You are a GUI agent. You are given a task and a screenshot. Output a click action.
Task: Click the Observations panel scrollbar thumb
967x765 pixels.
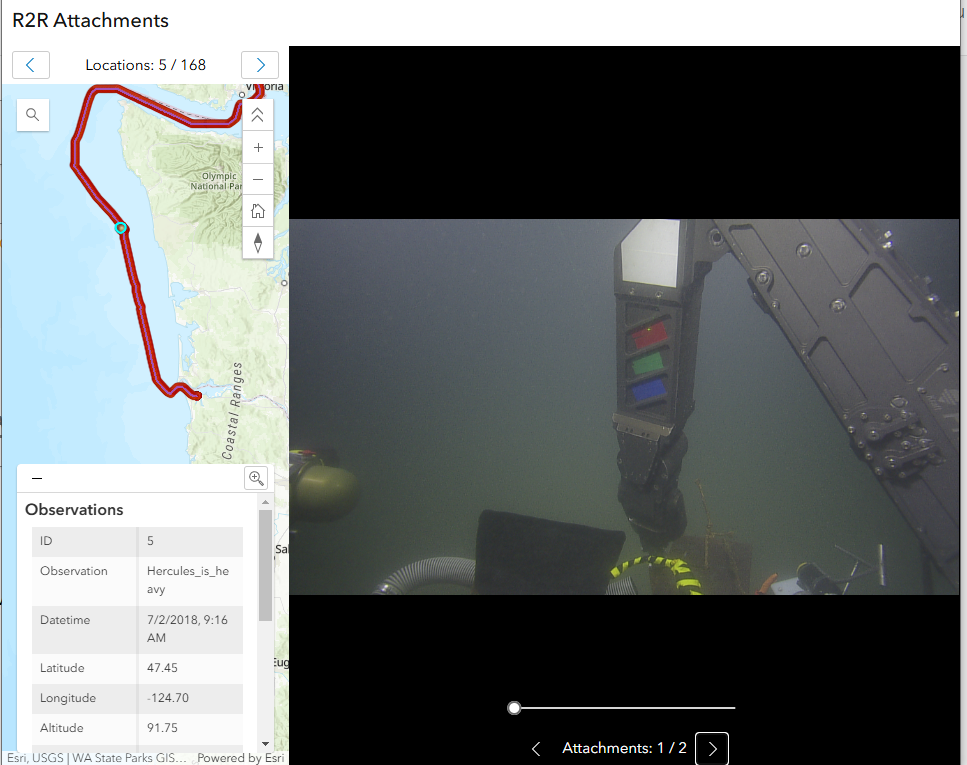265,565
